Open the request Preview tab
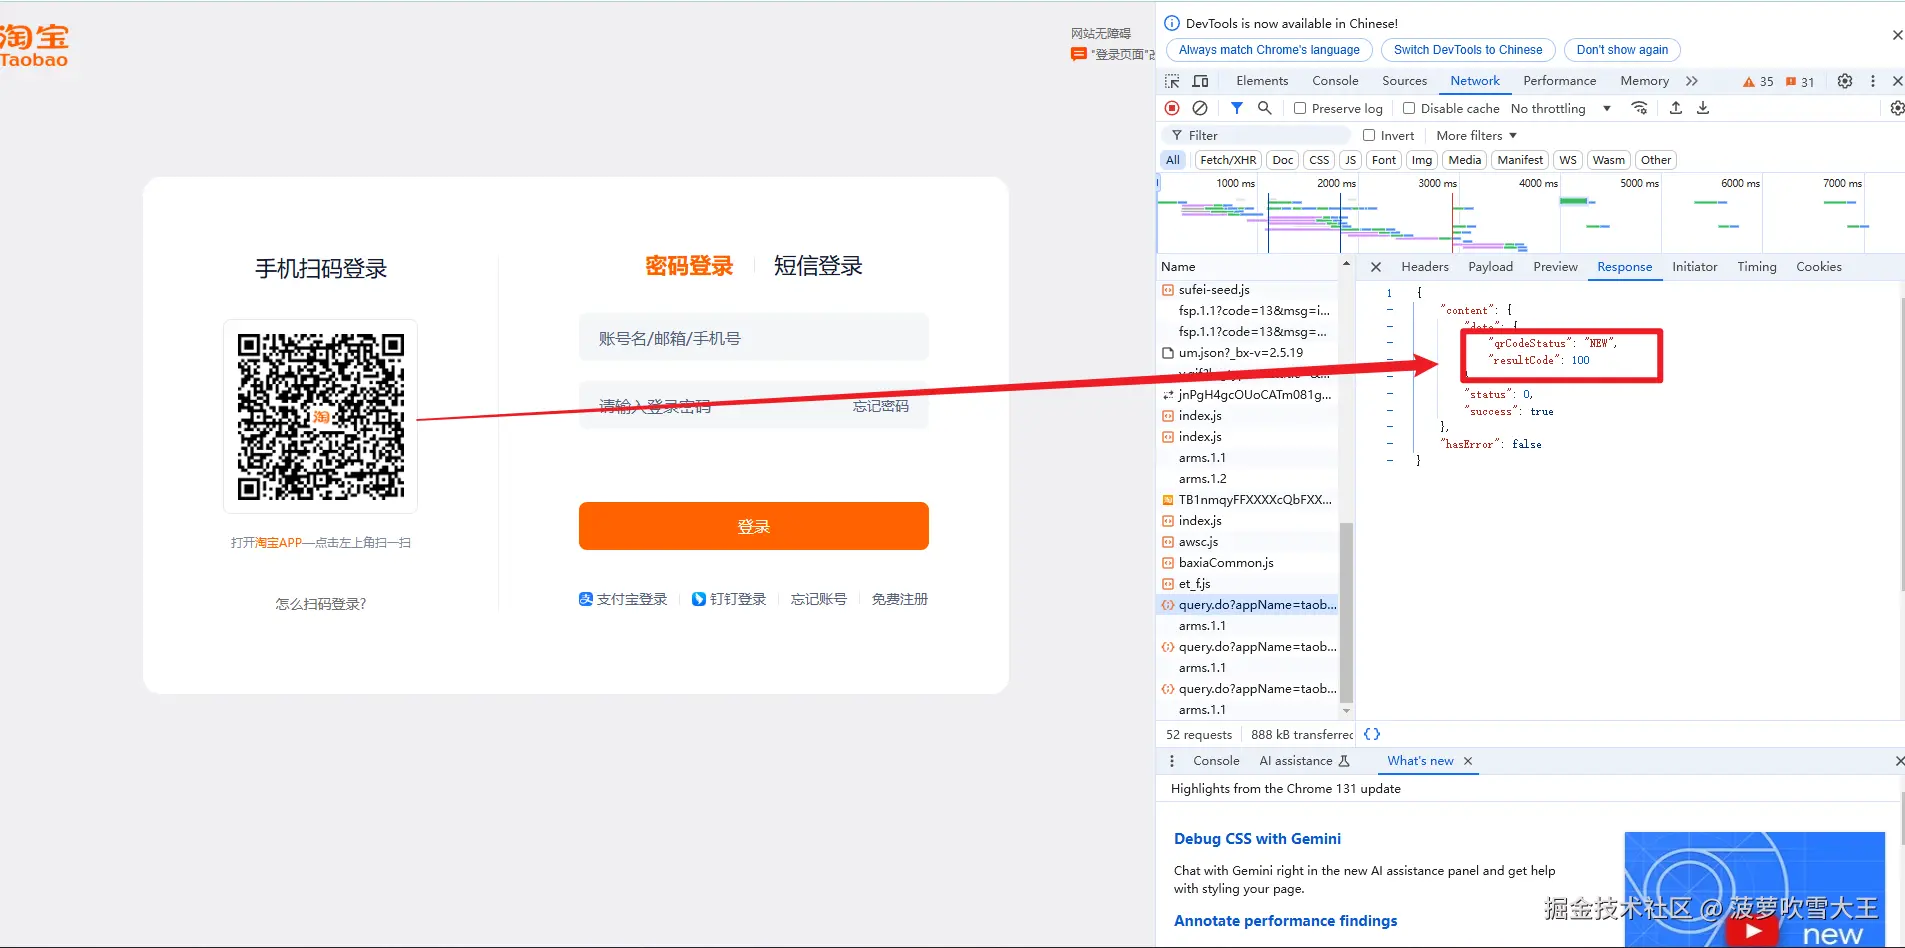 [x=1555, y=267]
